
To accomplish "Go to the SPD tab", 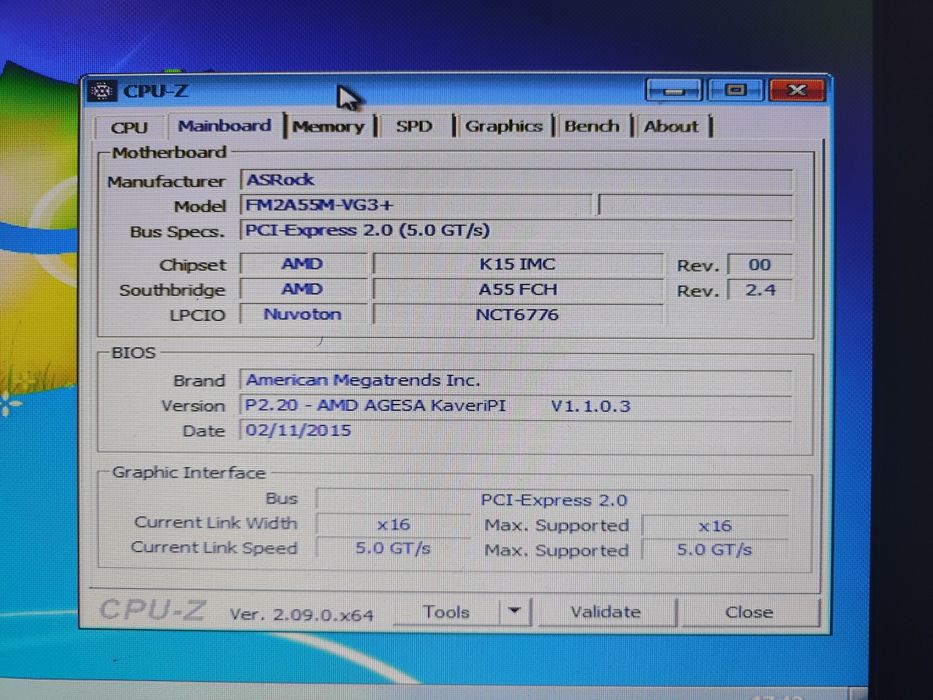I will click(414, 126).
